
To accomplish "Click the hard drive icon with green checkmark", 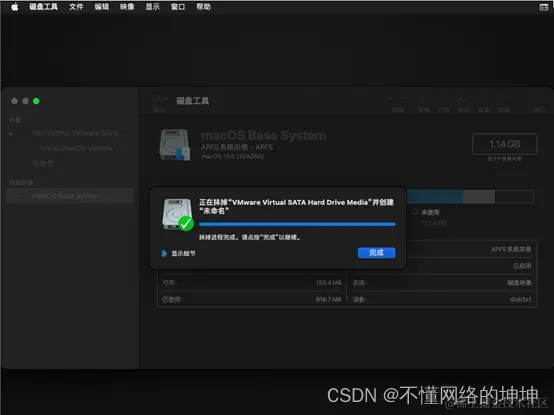I will (x=177, y=215).
